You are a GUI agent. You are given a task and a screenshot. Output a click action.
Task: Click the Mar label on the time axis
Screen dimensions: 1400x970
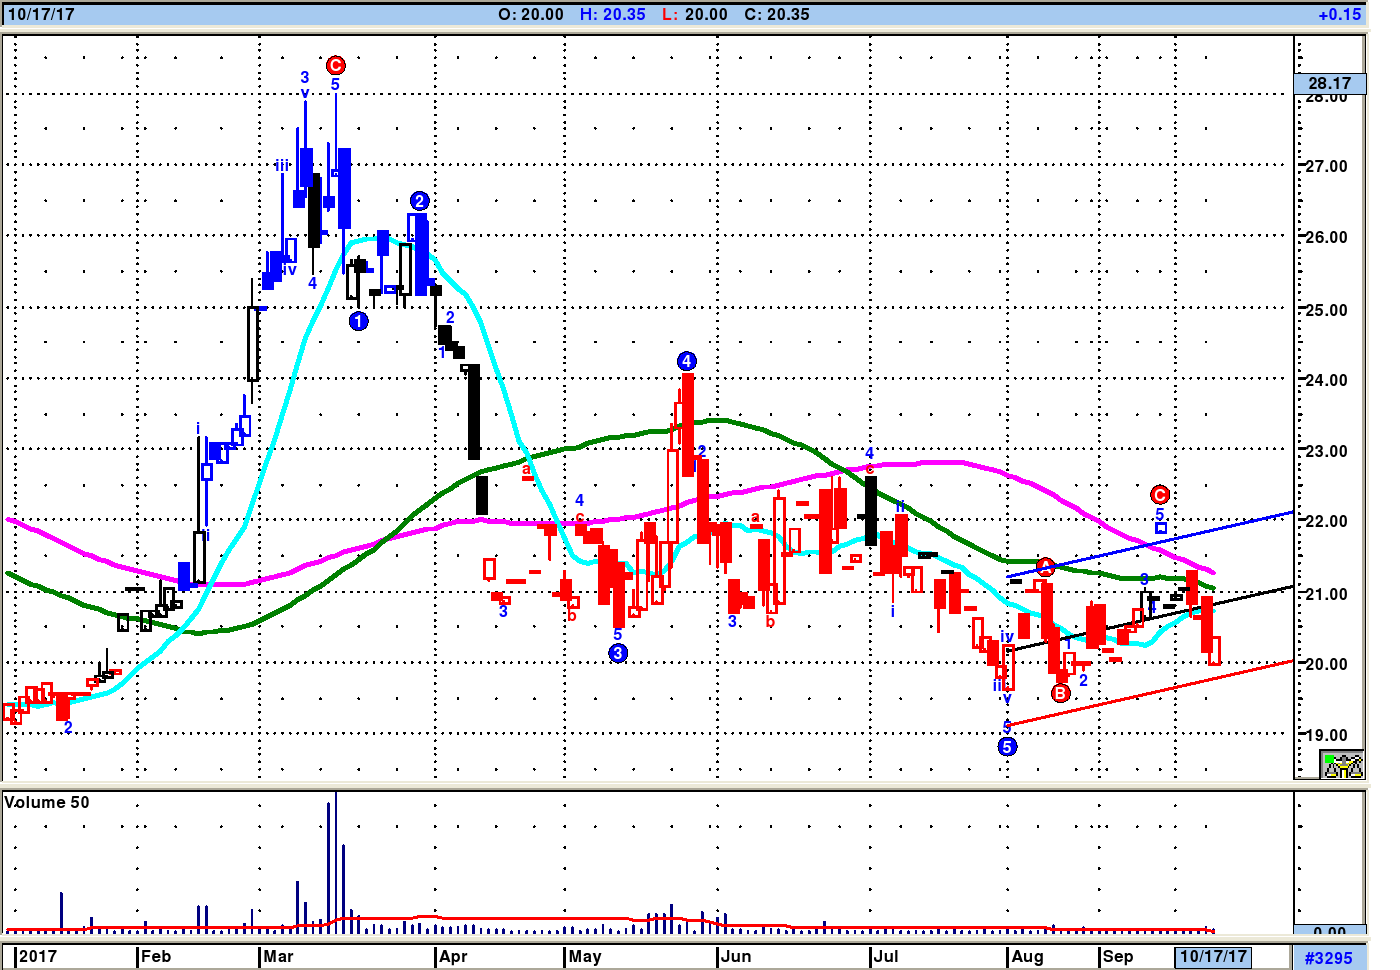(278, 956)
